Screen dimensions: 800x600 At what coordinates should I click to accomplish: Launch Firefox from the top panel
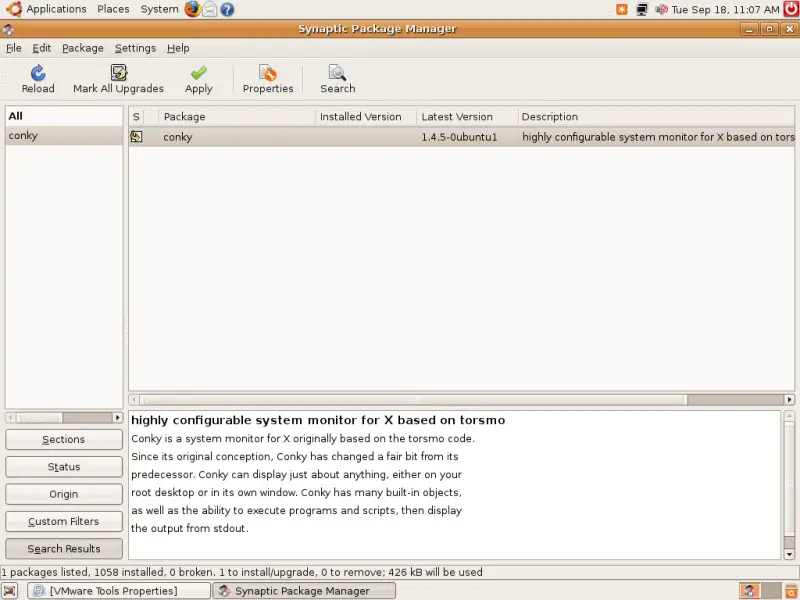192,9
